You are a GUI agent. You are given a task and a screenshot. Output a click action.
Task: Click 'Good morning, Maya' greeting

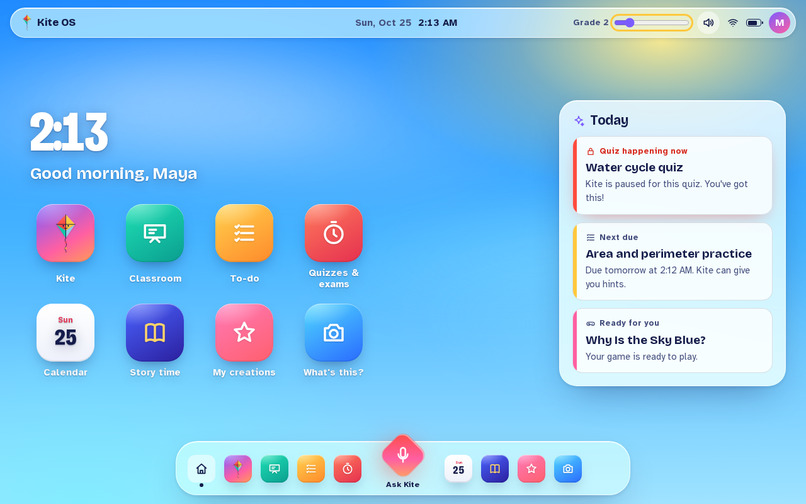click(x=114, y=174)
